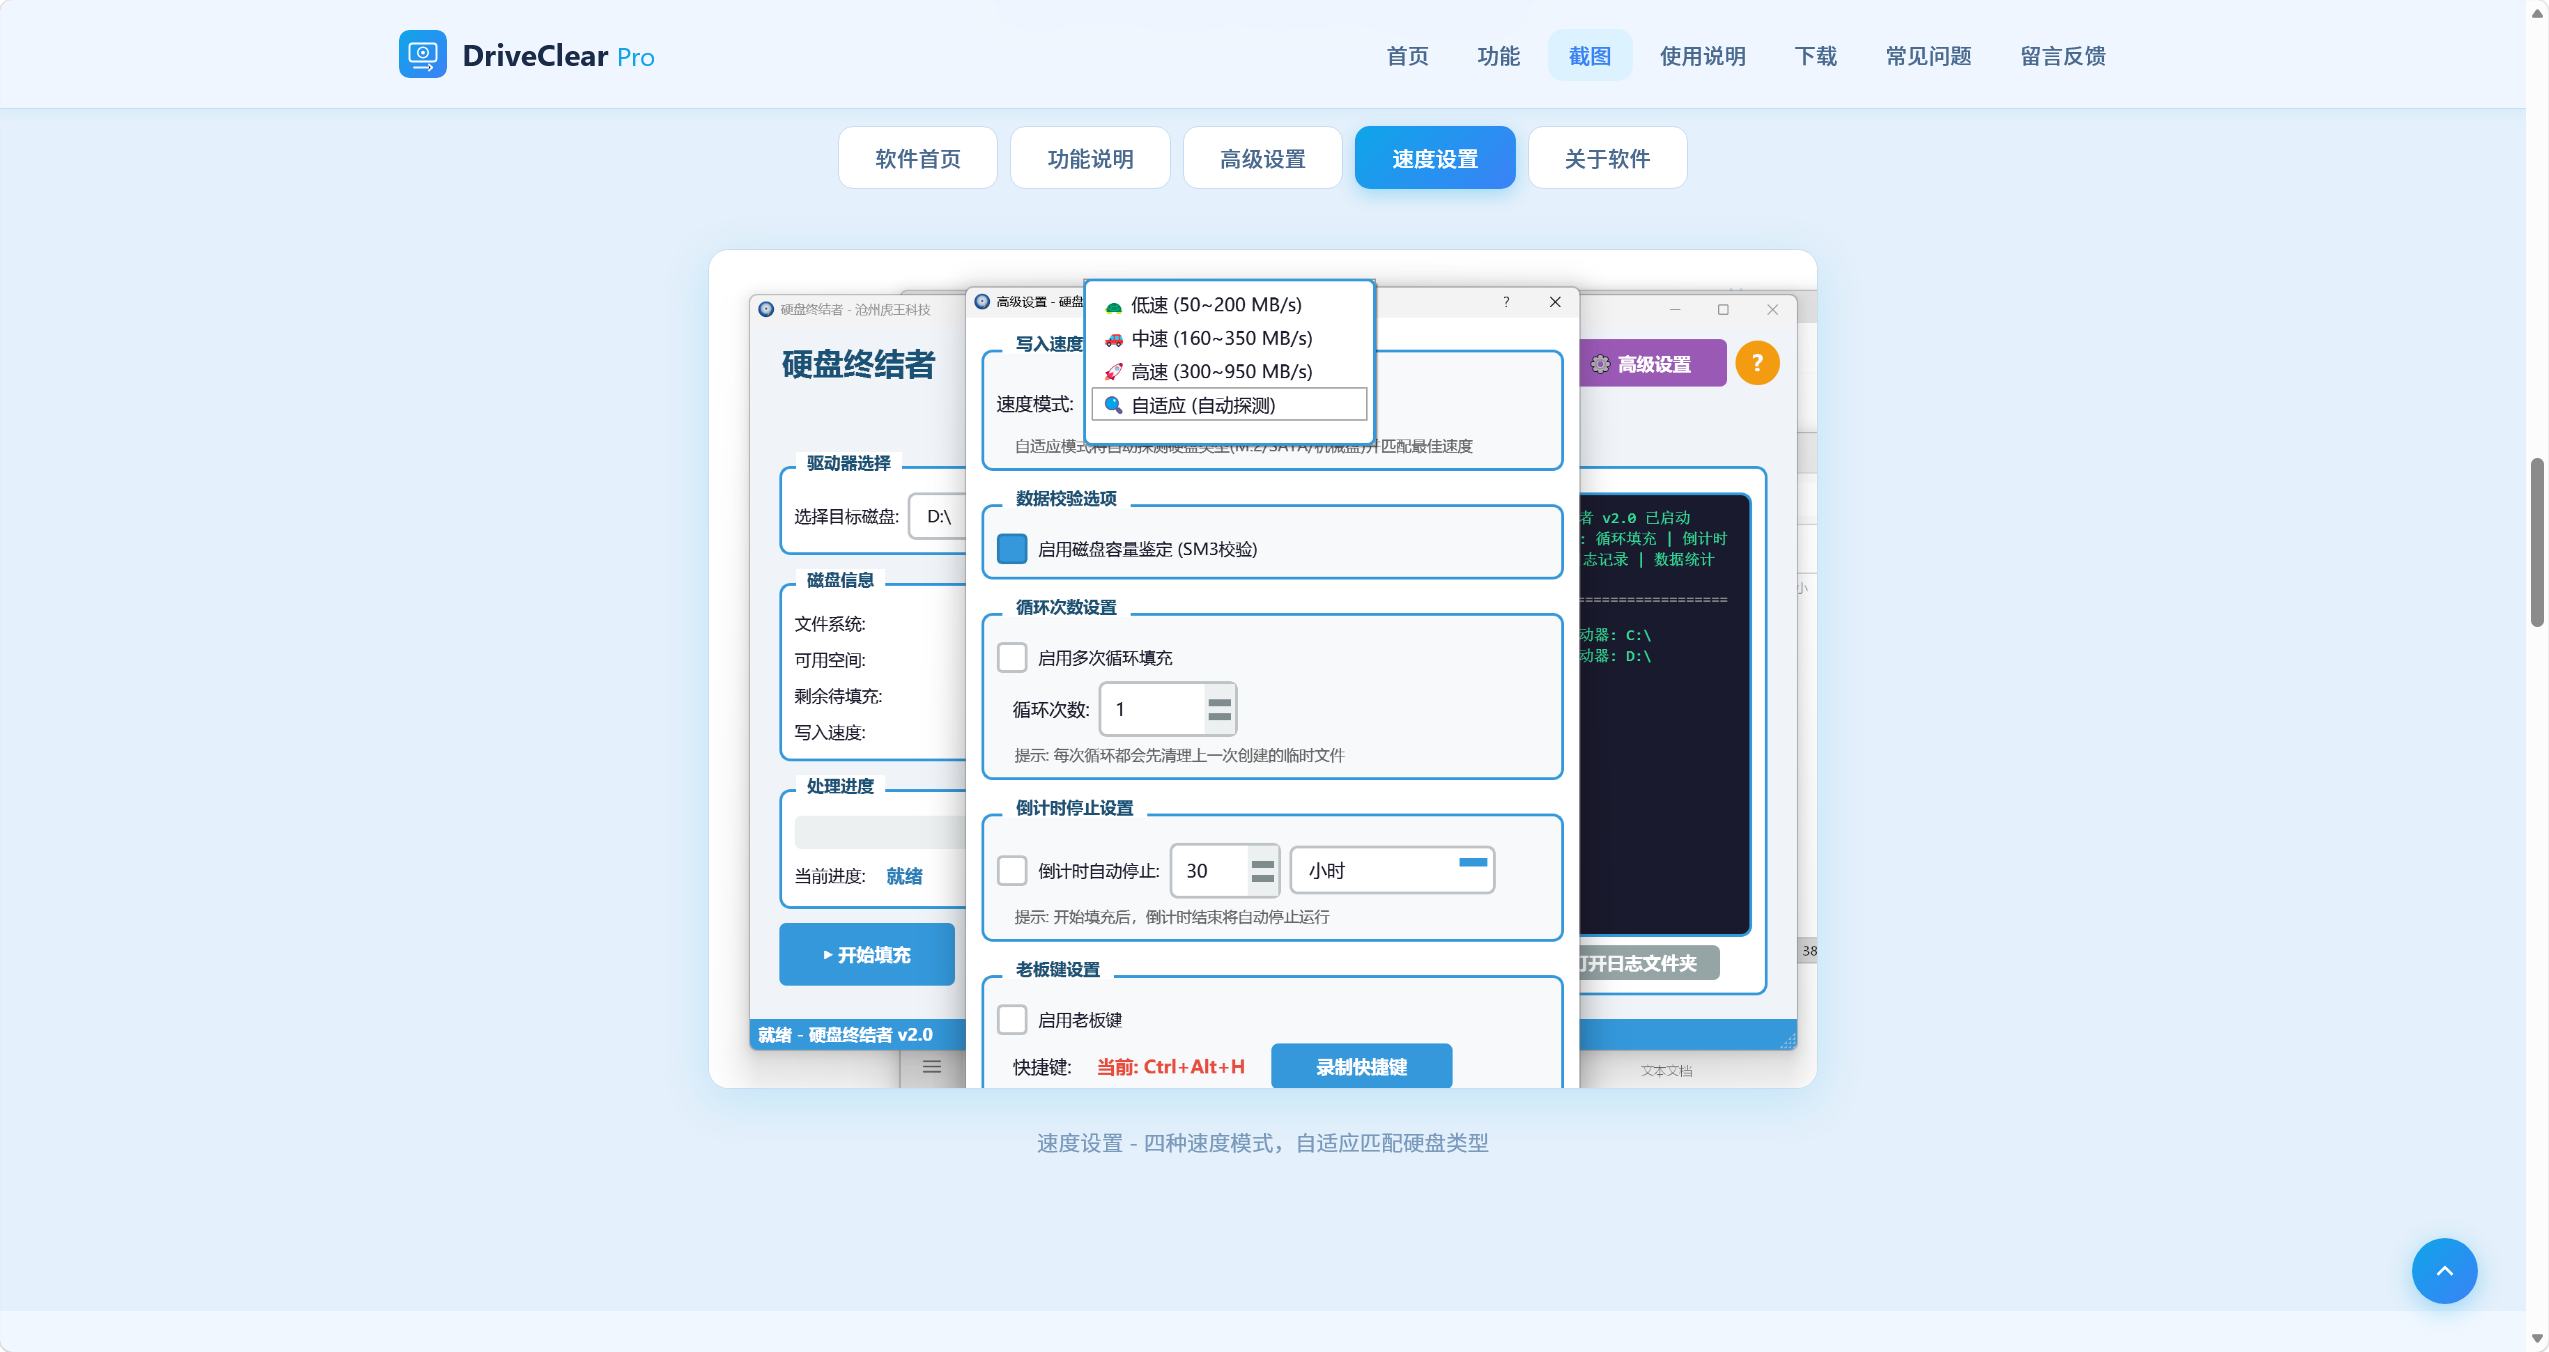Open the 小时 time unit dropdown
Screen dimensions: 2549x1352
[1391, 870]
